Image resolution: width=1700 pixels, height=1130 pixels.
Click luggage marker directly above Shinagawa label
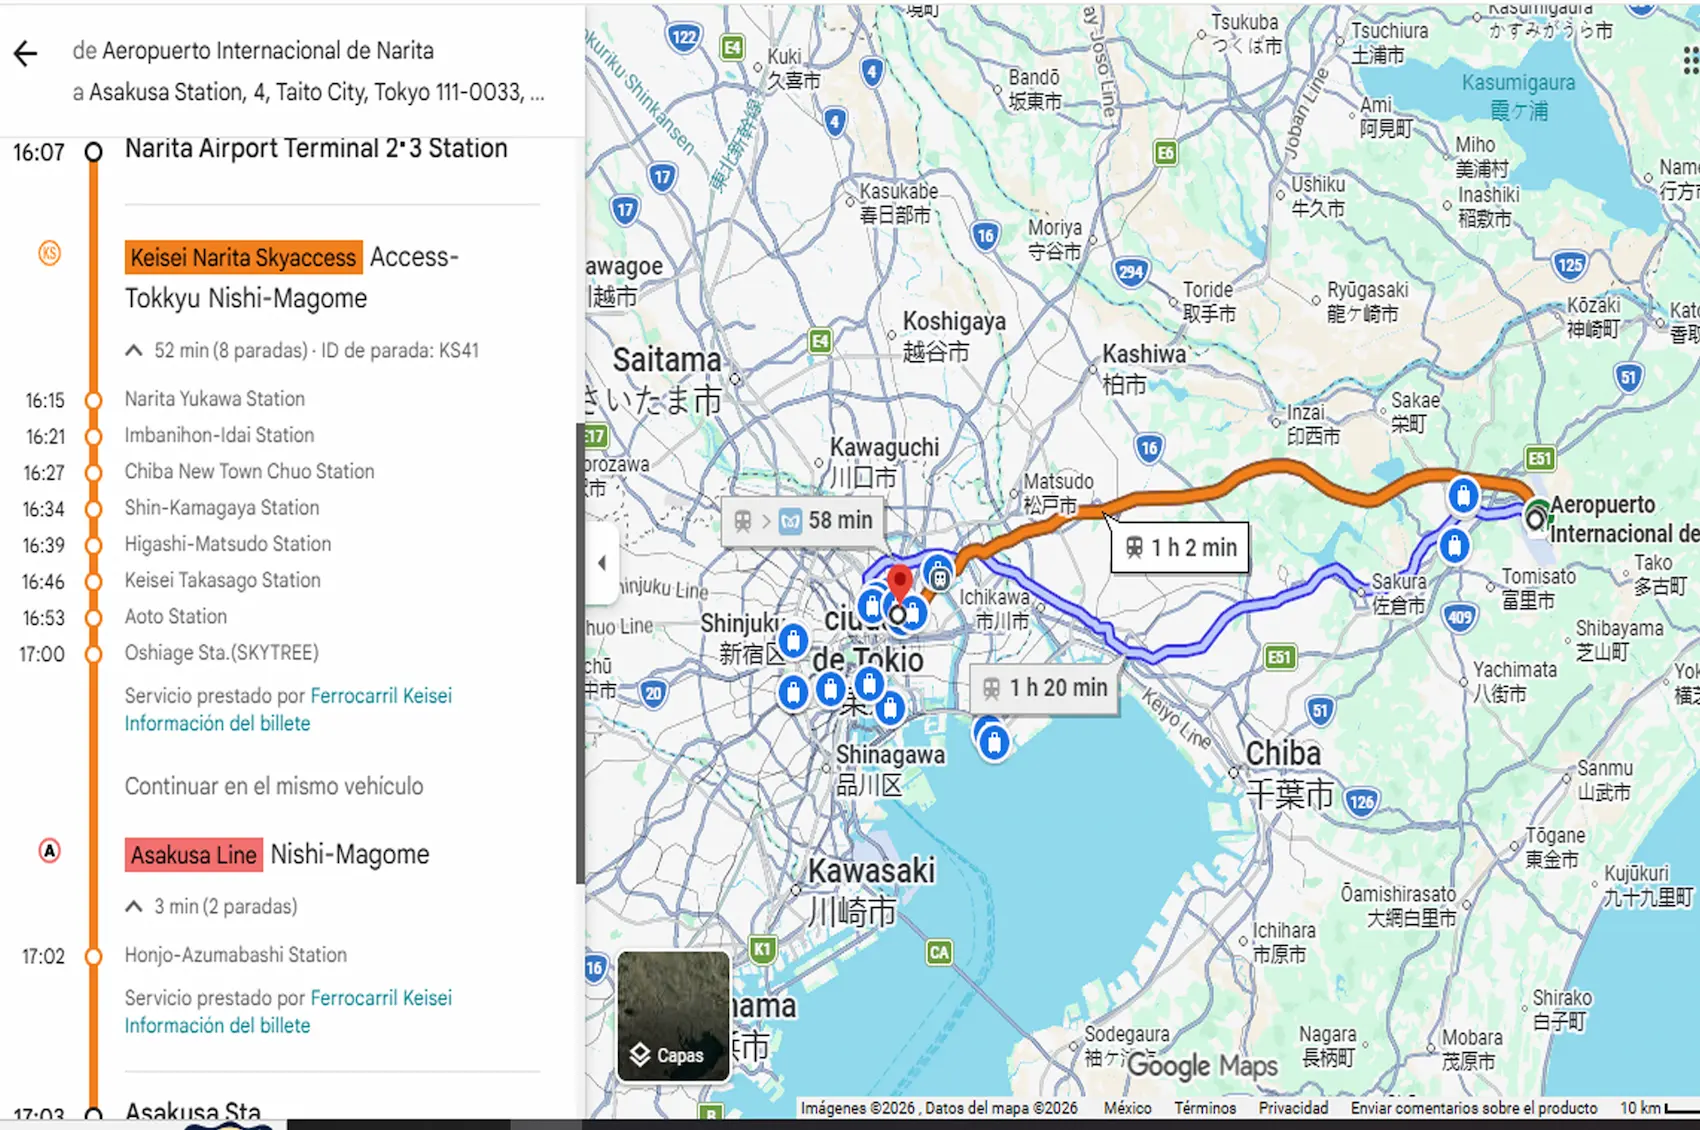(890, 709)
